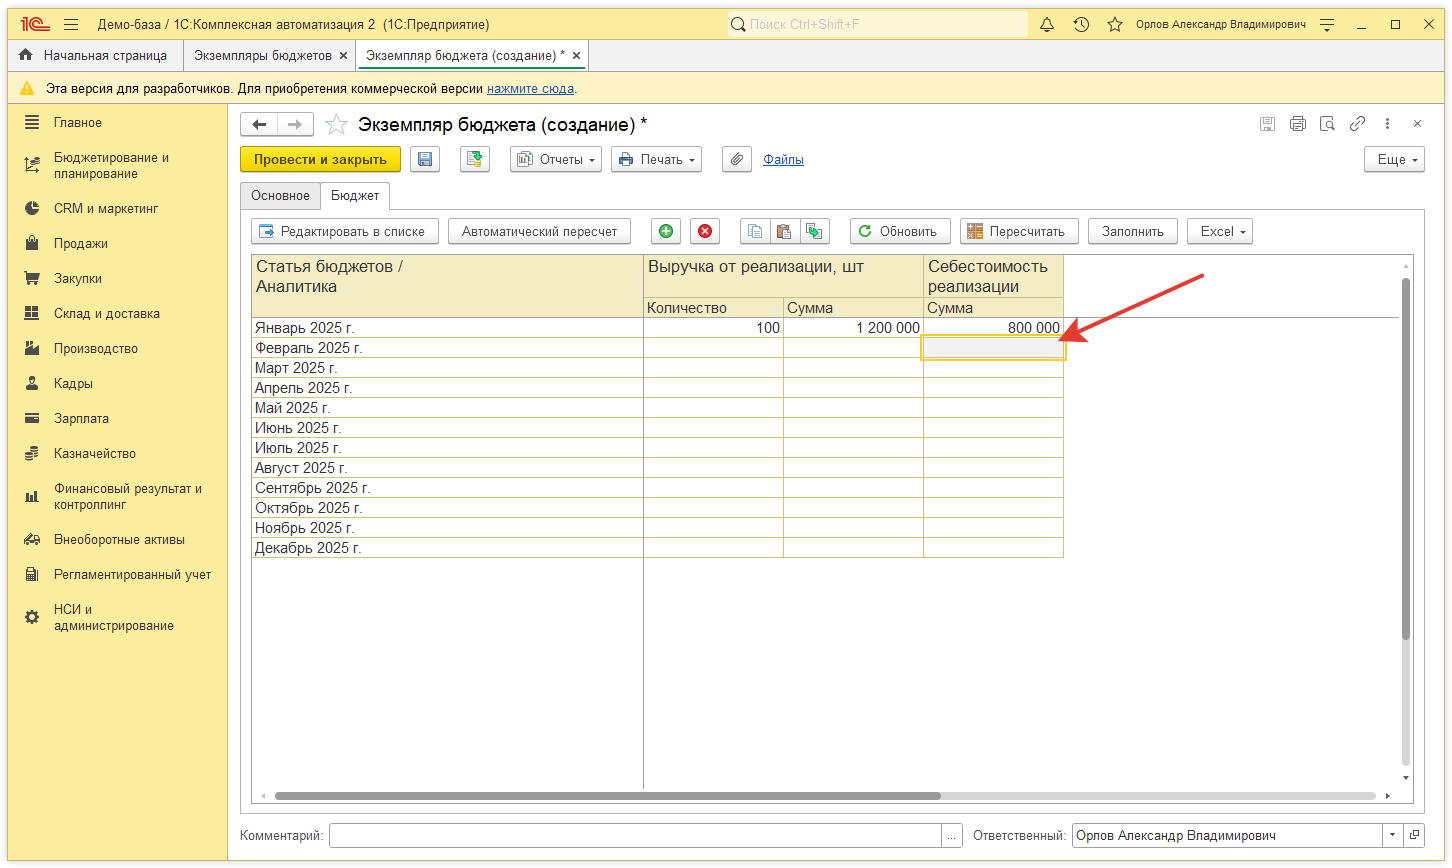Open notifications via the bell icon

(1047, 24)
